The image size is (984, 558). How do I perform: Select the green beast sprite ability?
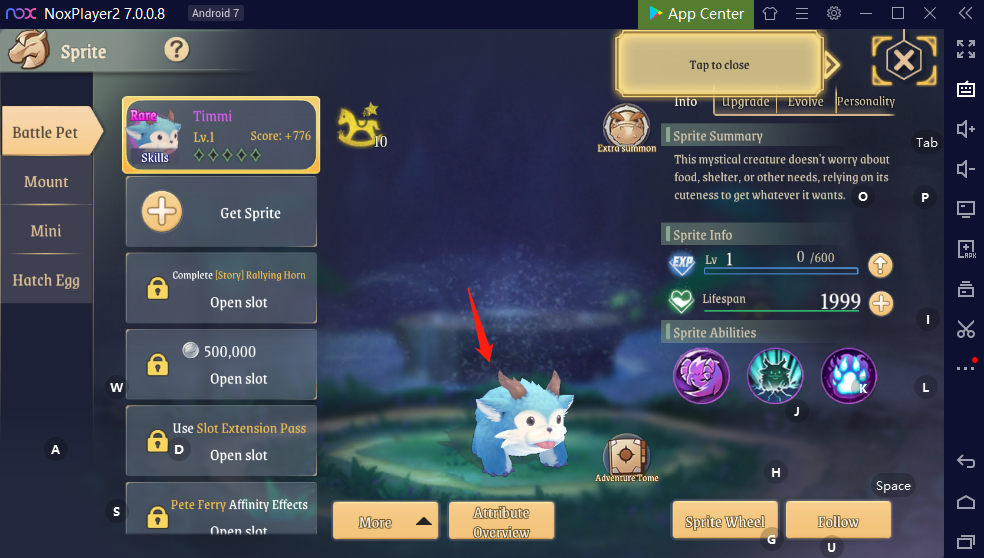(x=775, y=376)
